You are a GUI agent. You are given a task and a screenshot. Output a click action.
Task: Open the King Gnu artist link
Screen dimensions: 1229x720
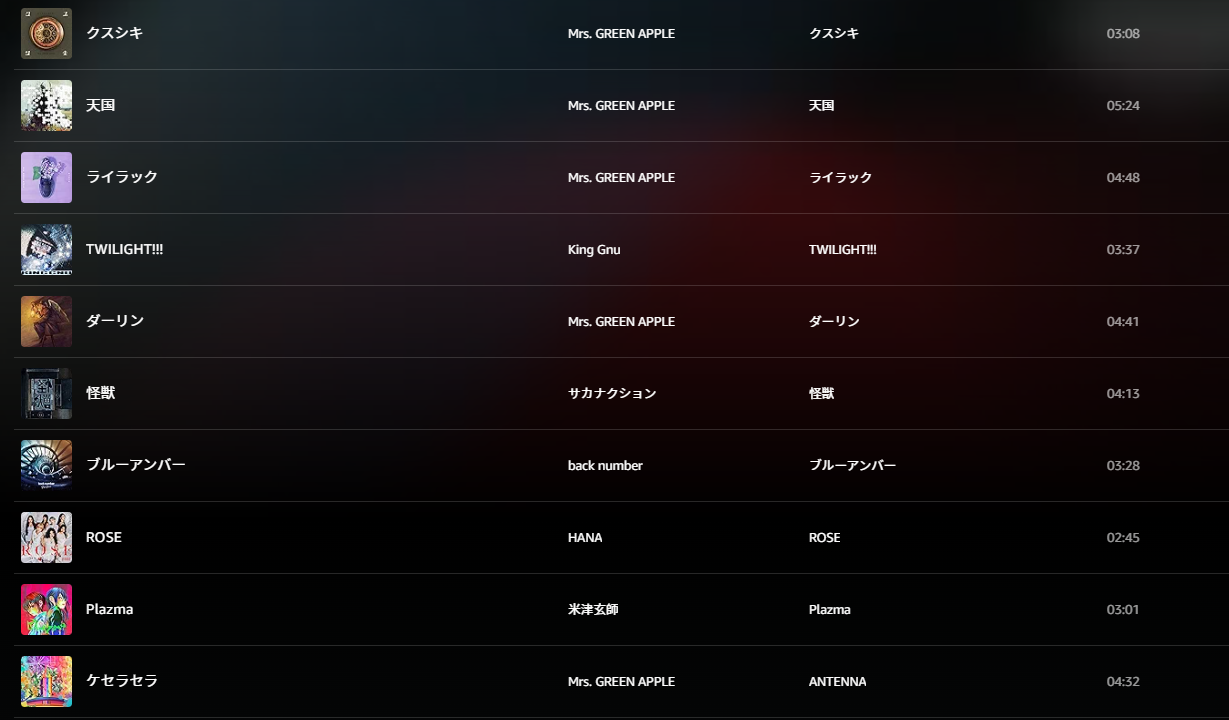pyautogui.click(x=594, y=249)
